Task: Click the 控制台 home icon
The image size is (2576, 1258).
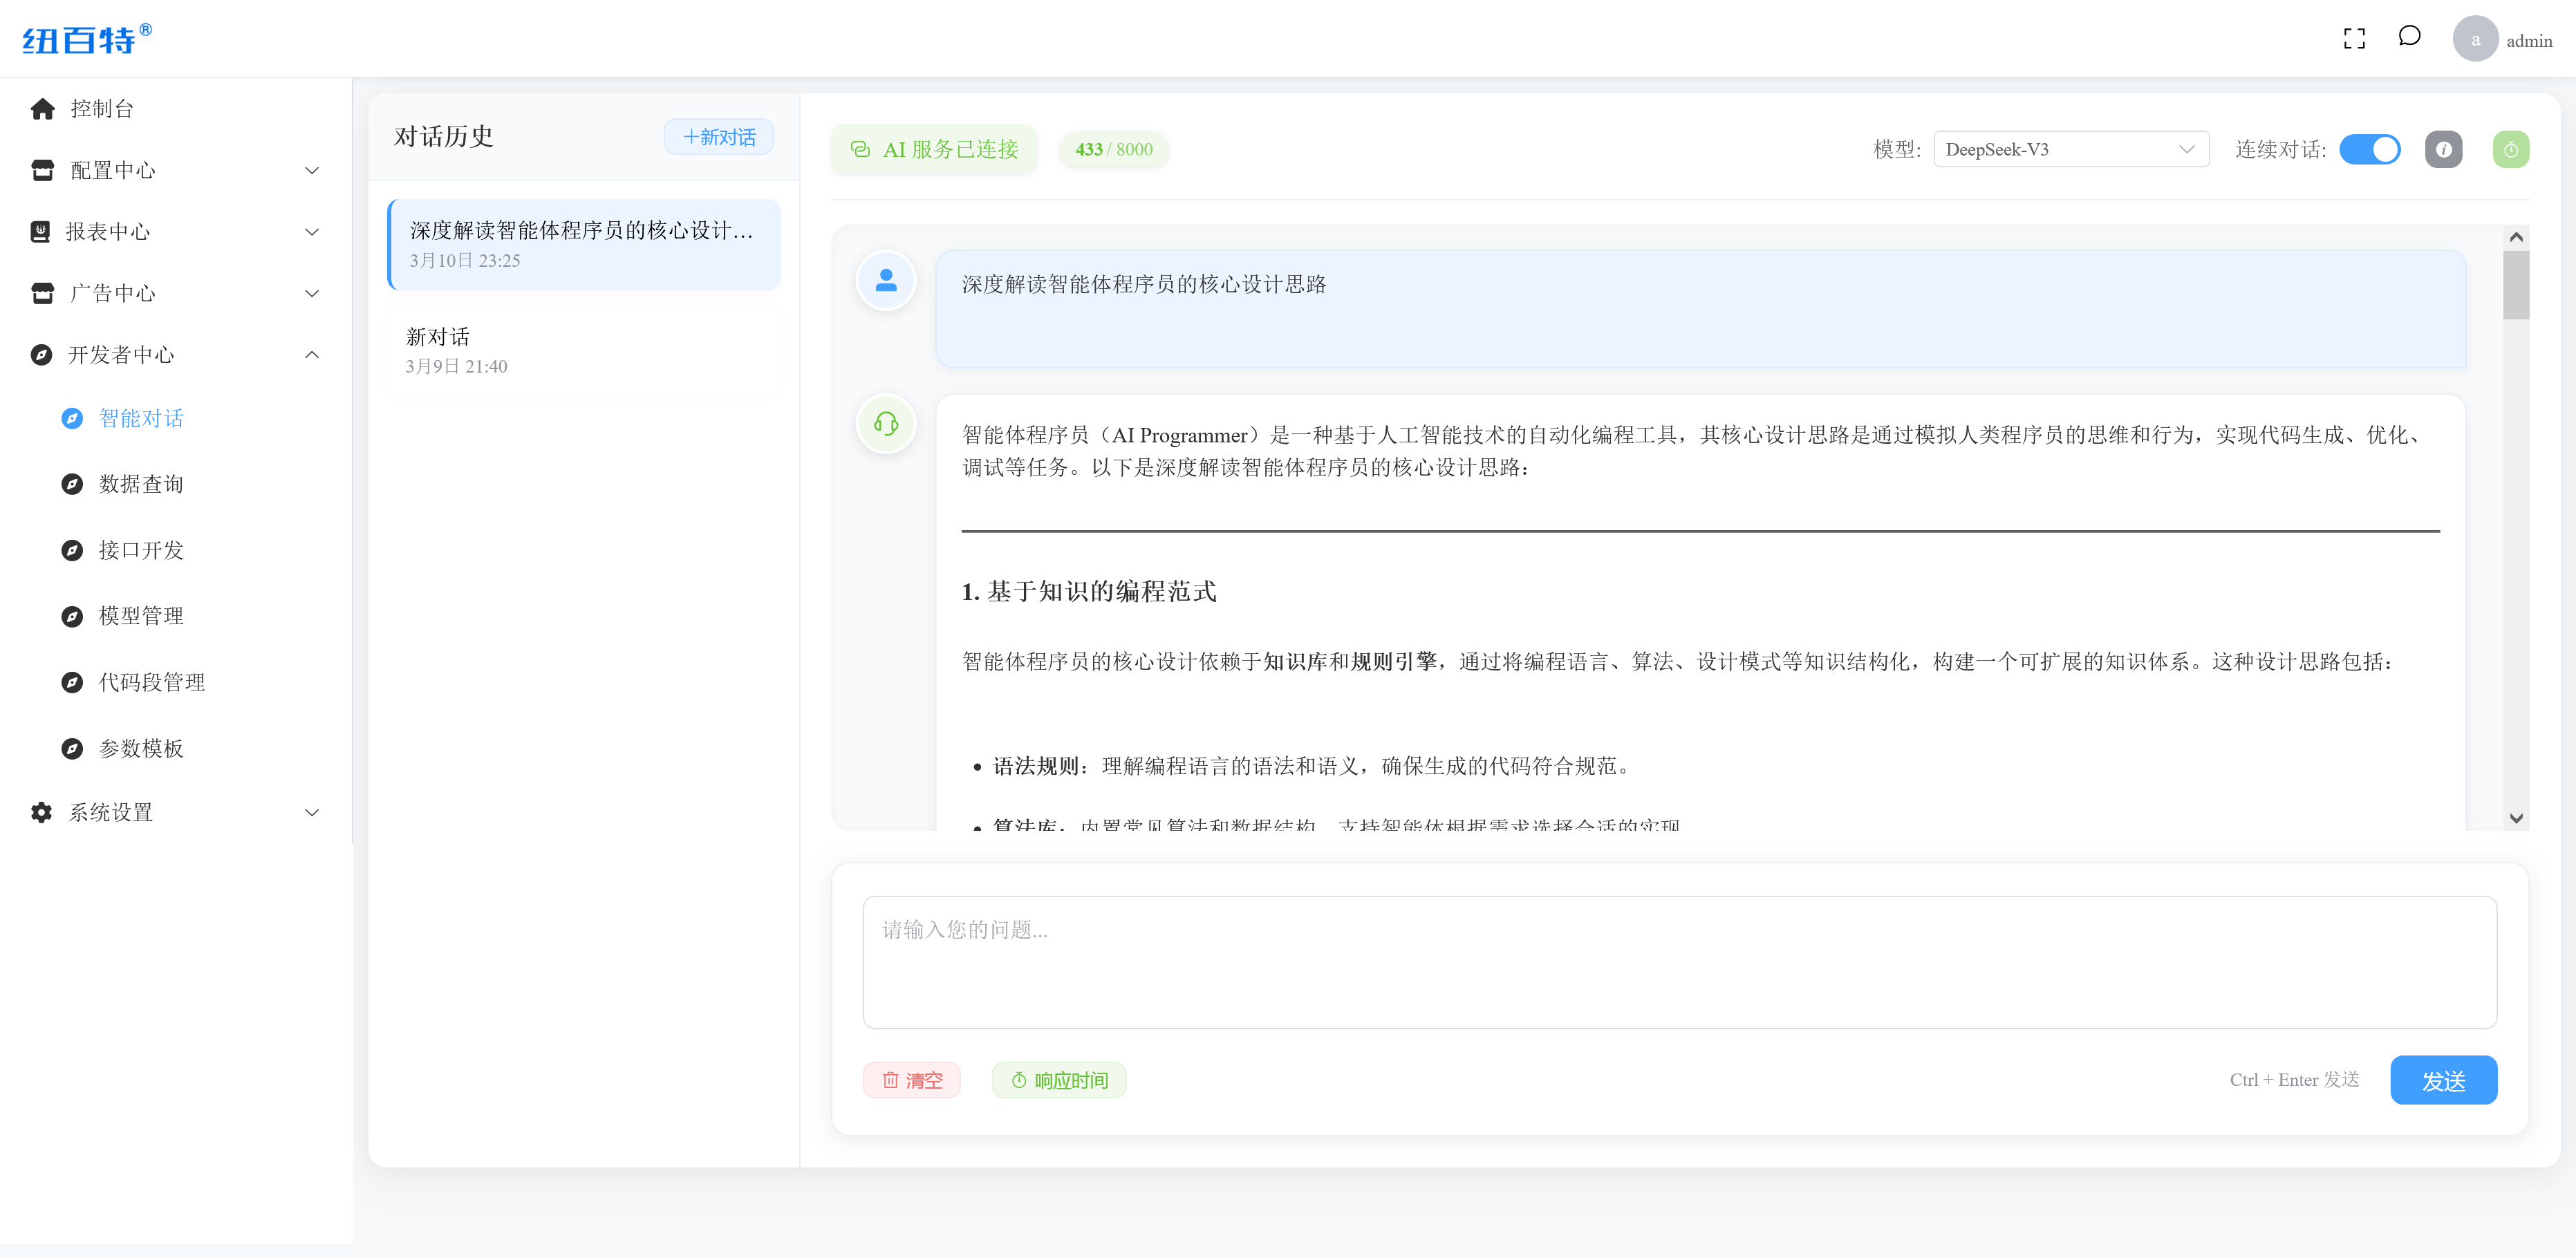Action: pyautogui.click(x=42, y=108)
